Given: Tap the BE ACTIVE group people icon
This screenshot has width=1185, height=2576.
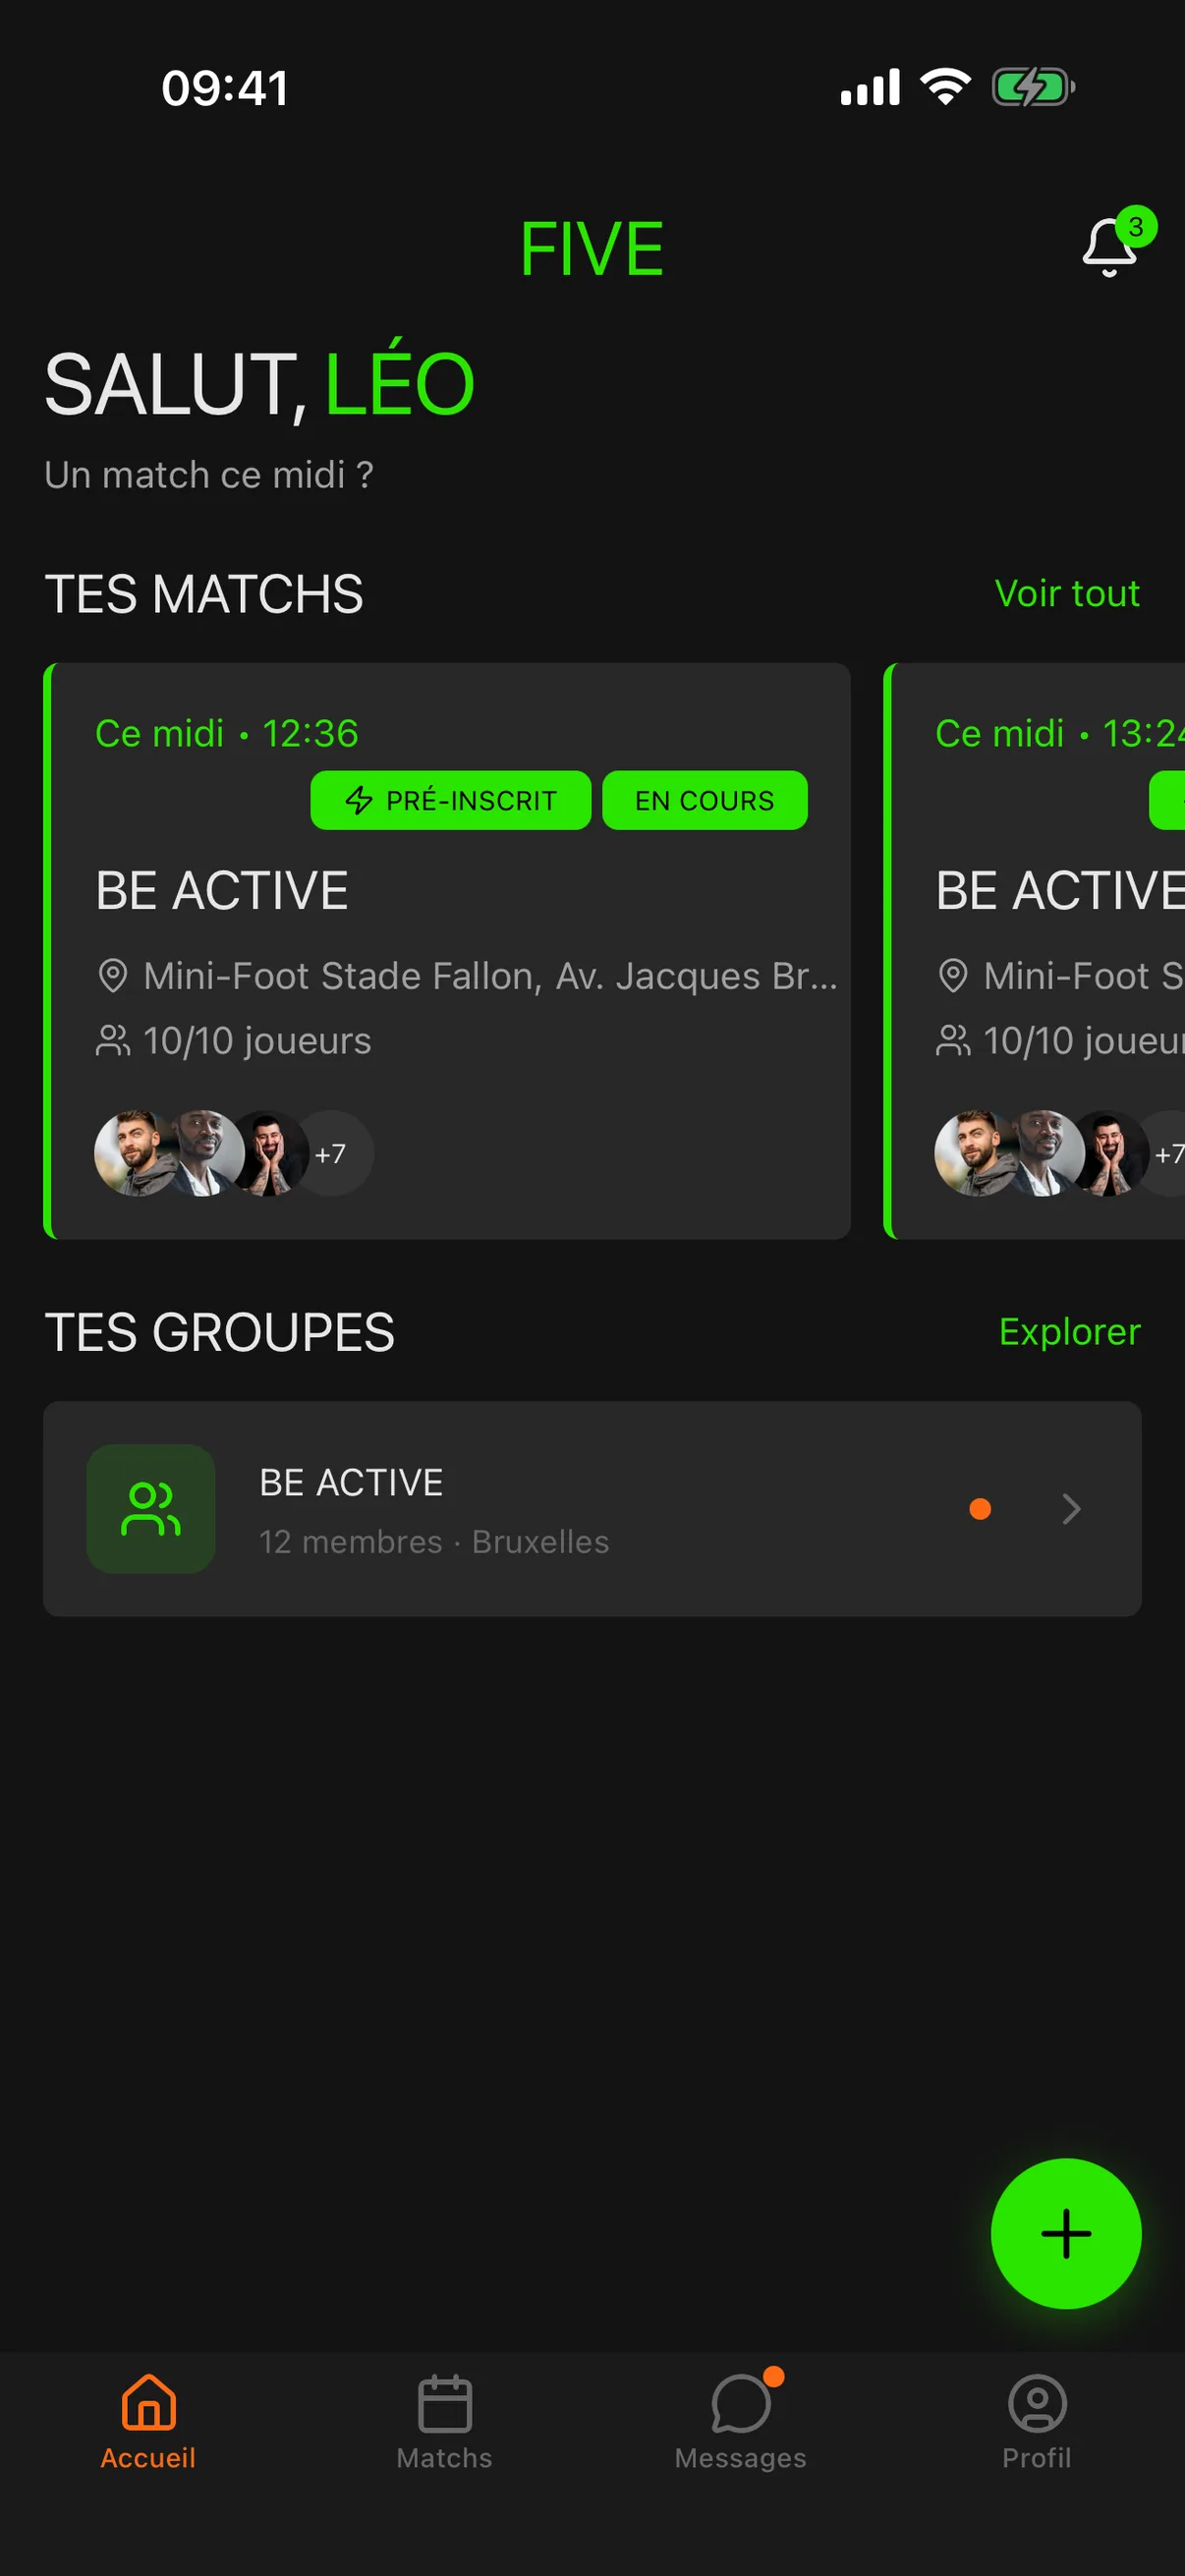Looking at the screenshot, I should click(151, 1508).
